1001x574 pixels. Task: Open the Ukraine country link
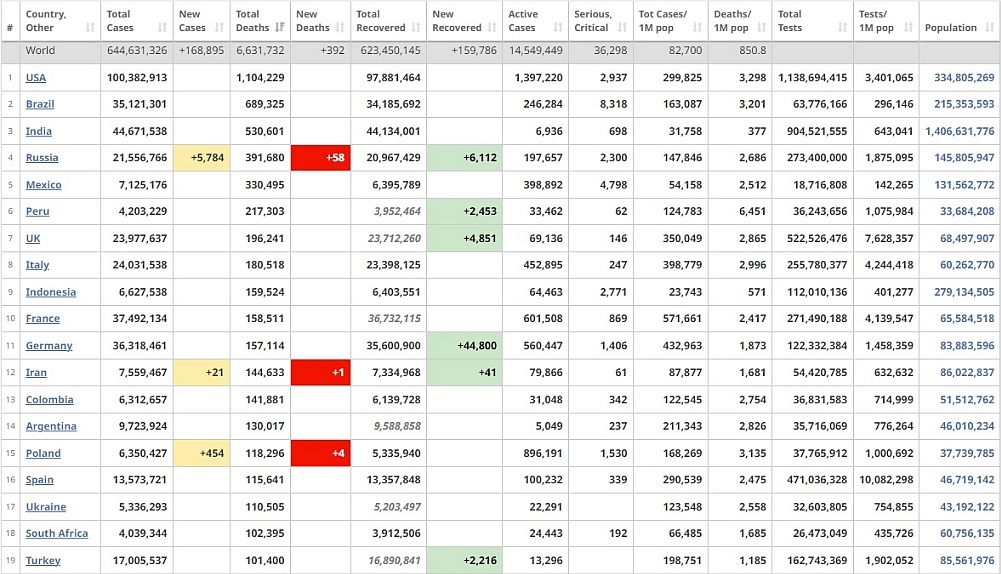click(46, 506)
